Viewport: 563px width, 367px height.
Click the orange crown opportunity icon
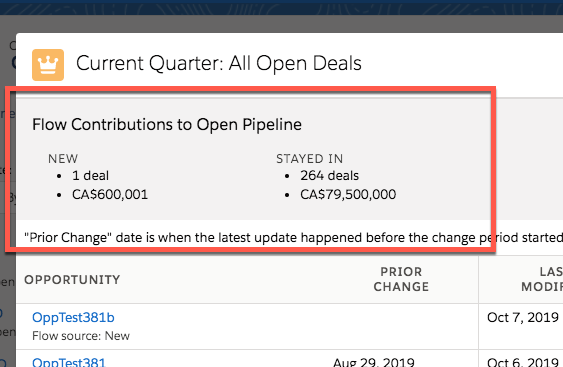tap(48, 65)
